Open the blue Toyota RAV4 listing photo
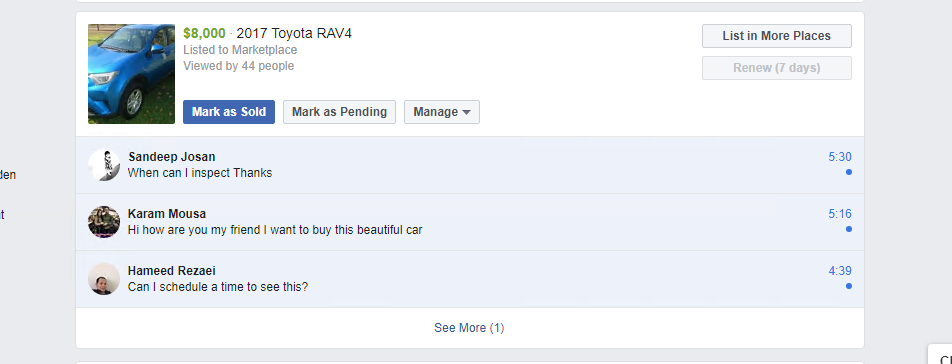This screenshot has height=364, width=952. 131,74
